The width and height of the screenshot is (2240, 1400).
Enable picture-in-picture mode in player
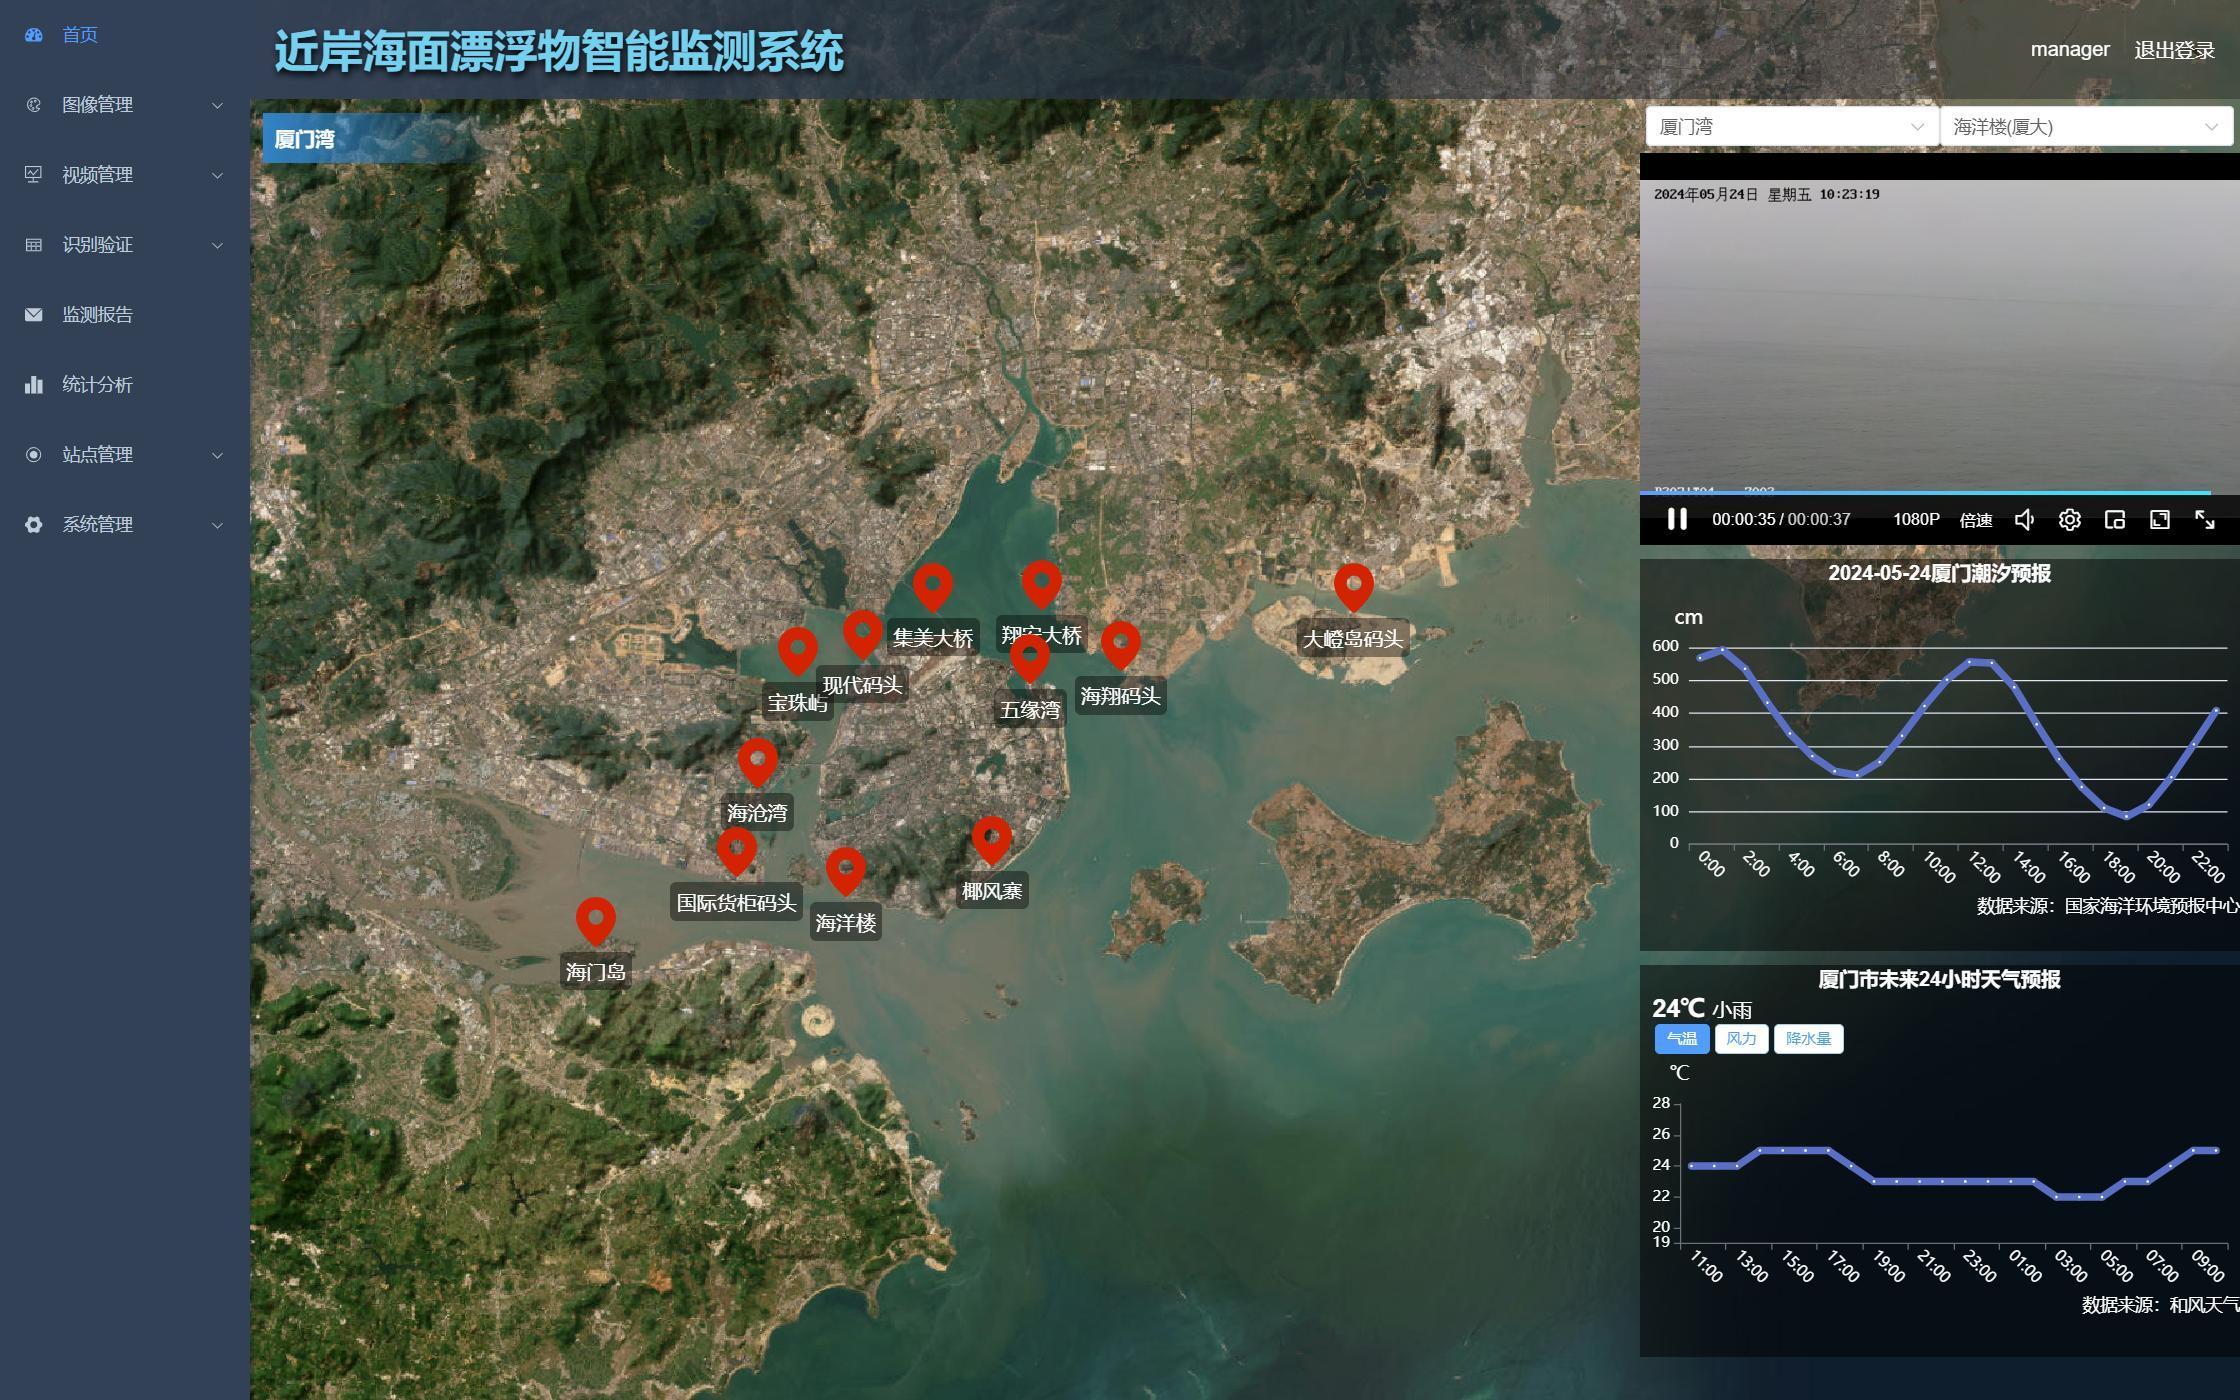(2114, 520)
